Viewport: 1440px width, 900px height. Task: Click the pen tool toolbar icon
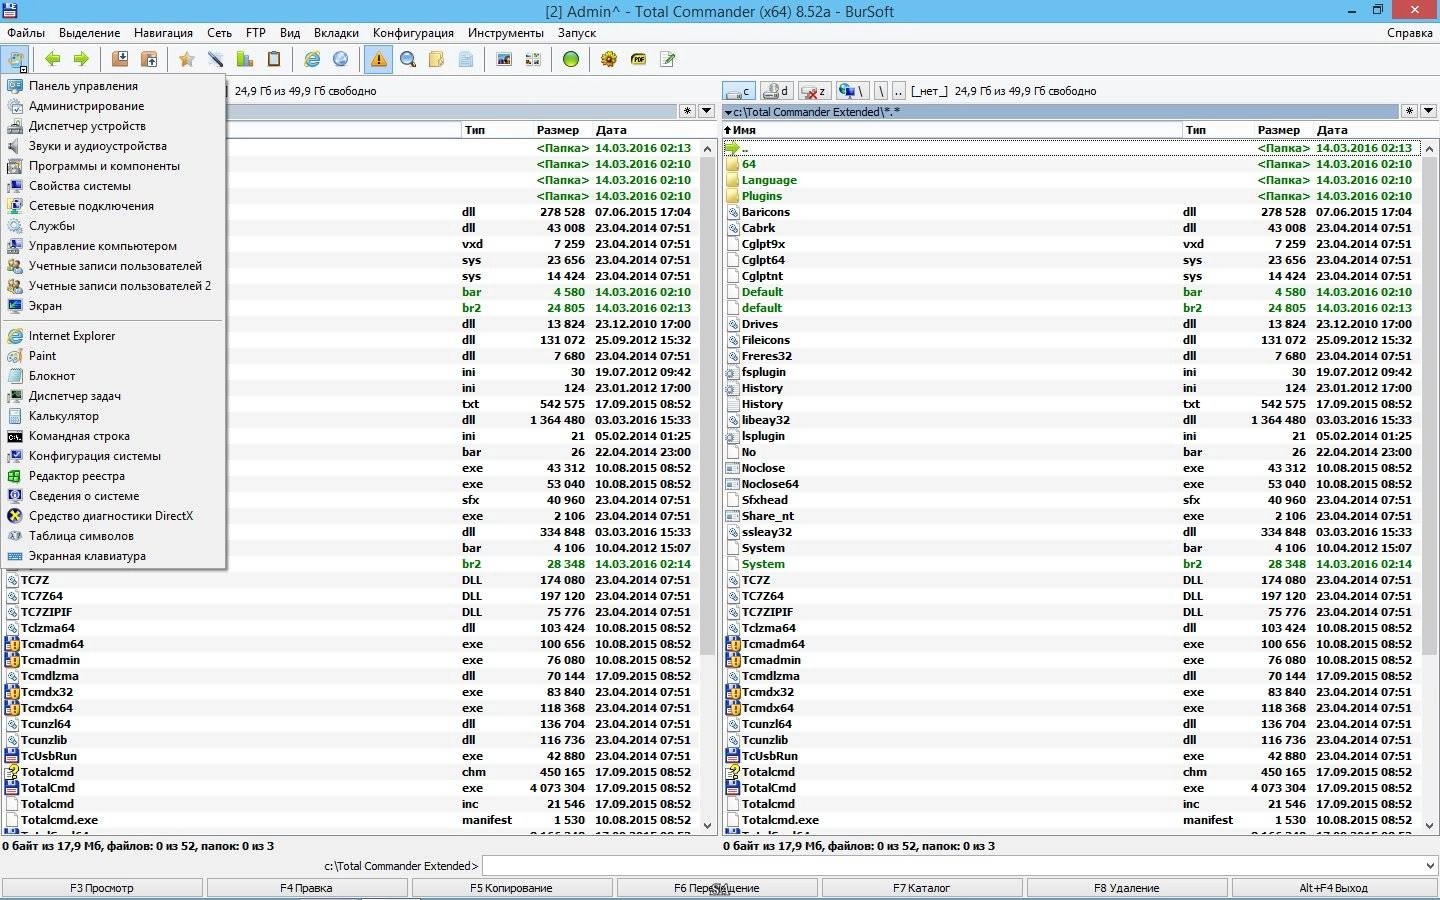pyautogui.click(x=215, y=59)
